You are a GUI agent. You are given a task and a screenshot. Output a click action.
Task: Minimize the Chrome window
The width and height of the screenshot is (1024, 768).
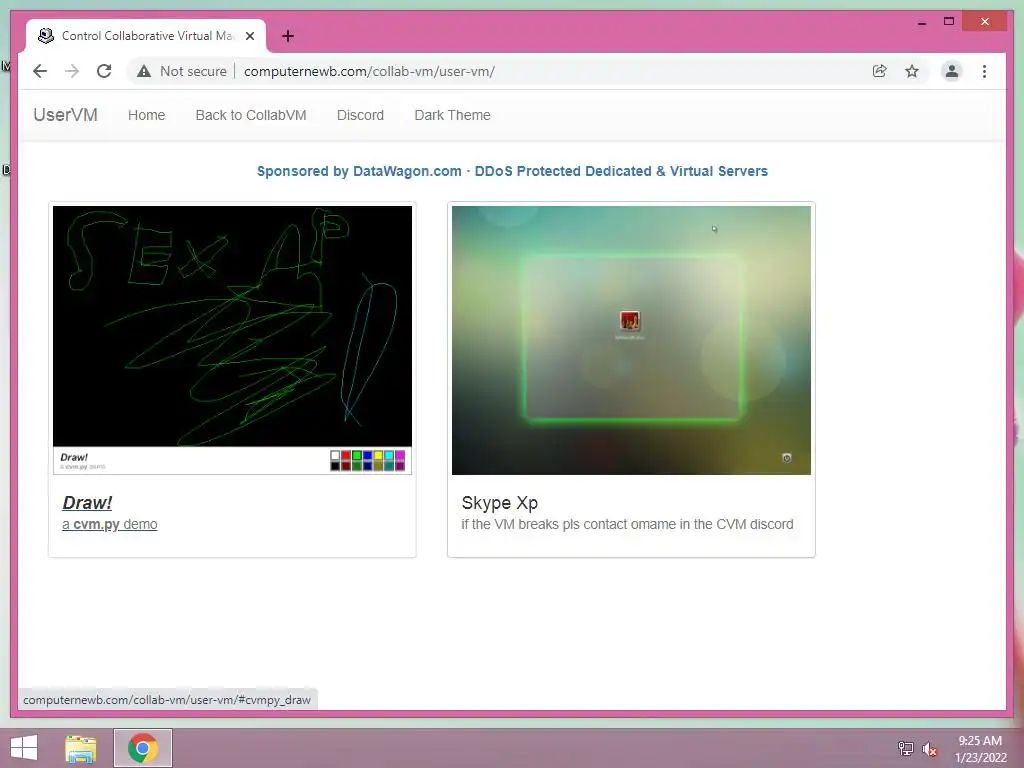[x=921, y=22]
